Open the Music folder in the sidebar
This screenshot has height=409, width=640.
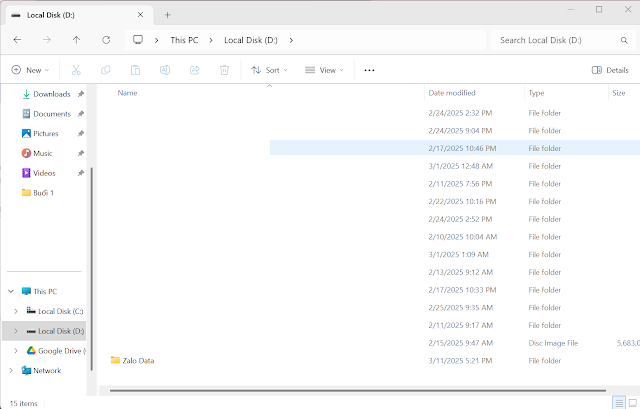tap(43, 153)
